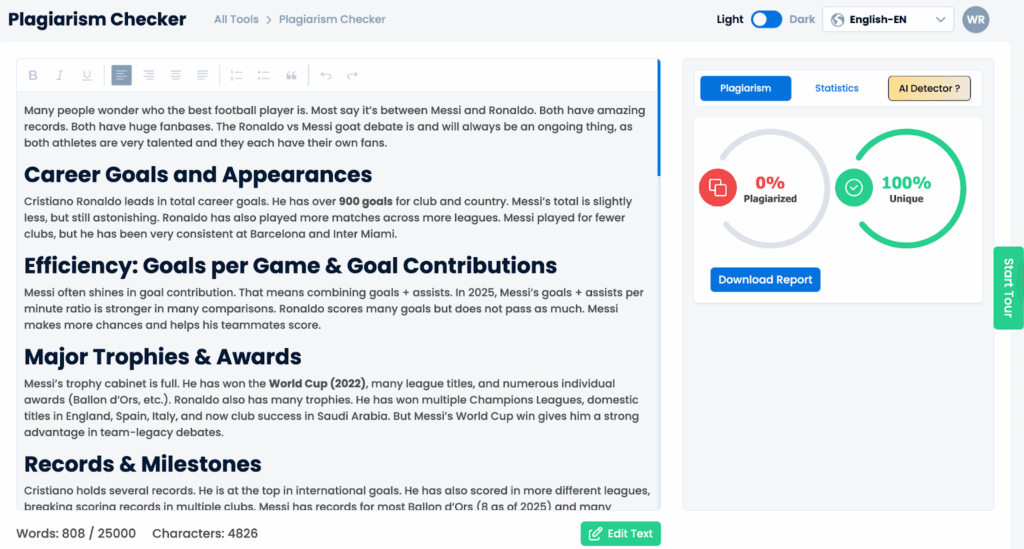Click the Start Tour side button
This screenshot has height=549, width=1024.
(x=1008, y=288)
